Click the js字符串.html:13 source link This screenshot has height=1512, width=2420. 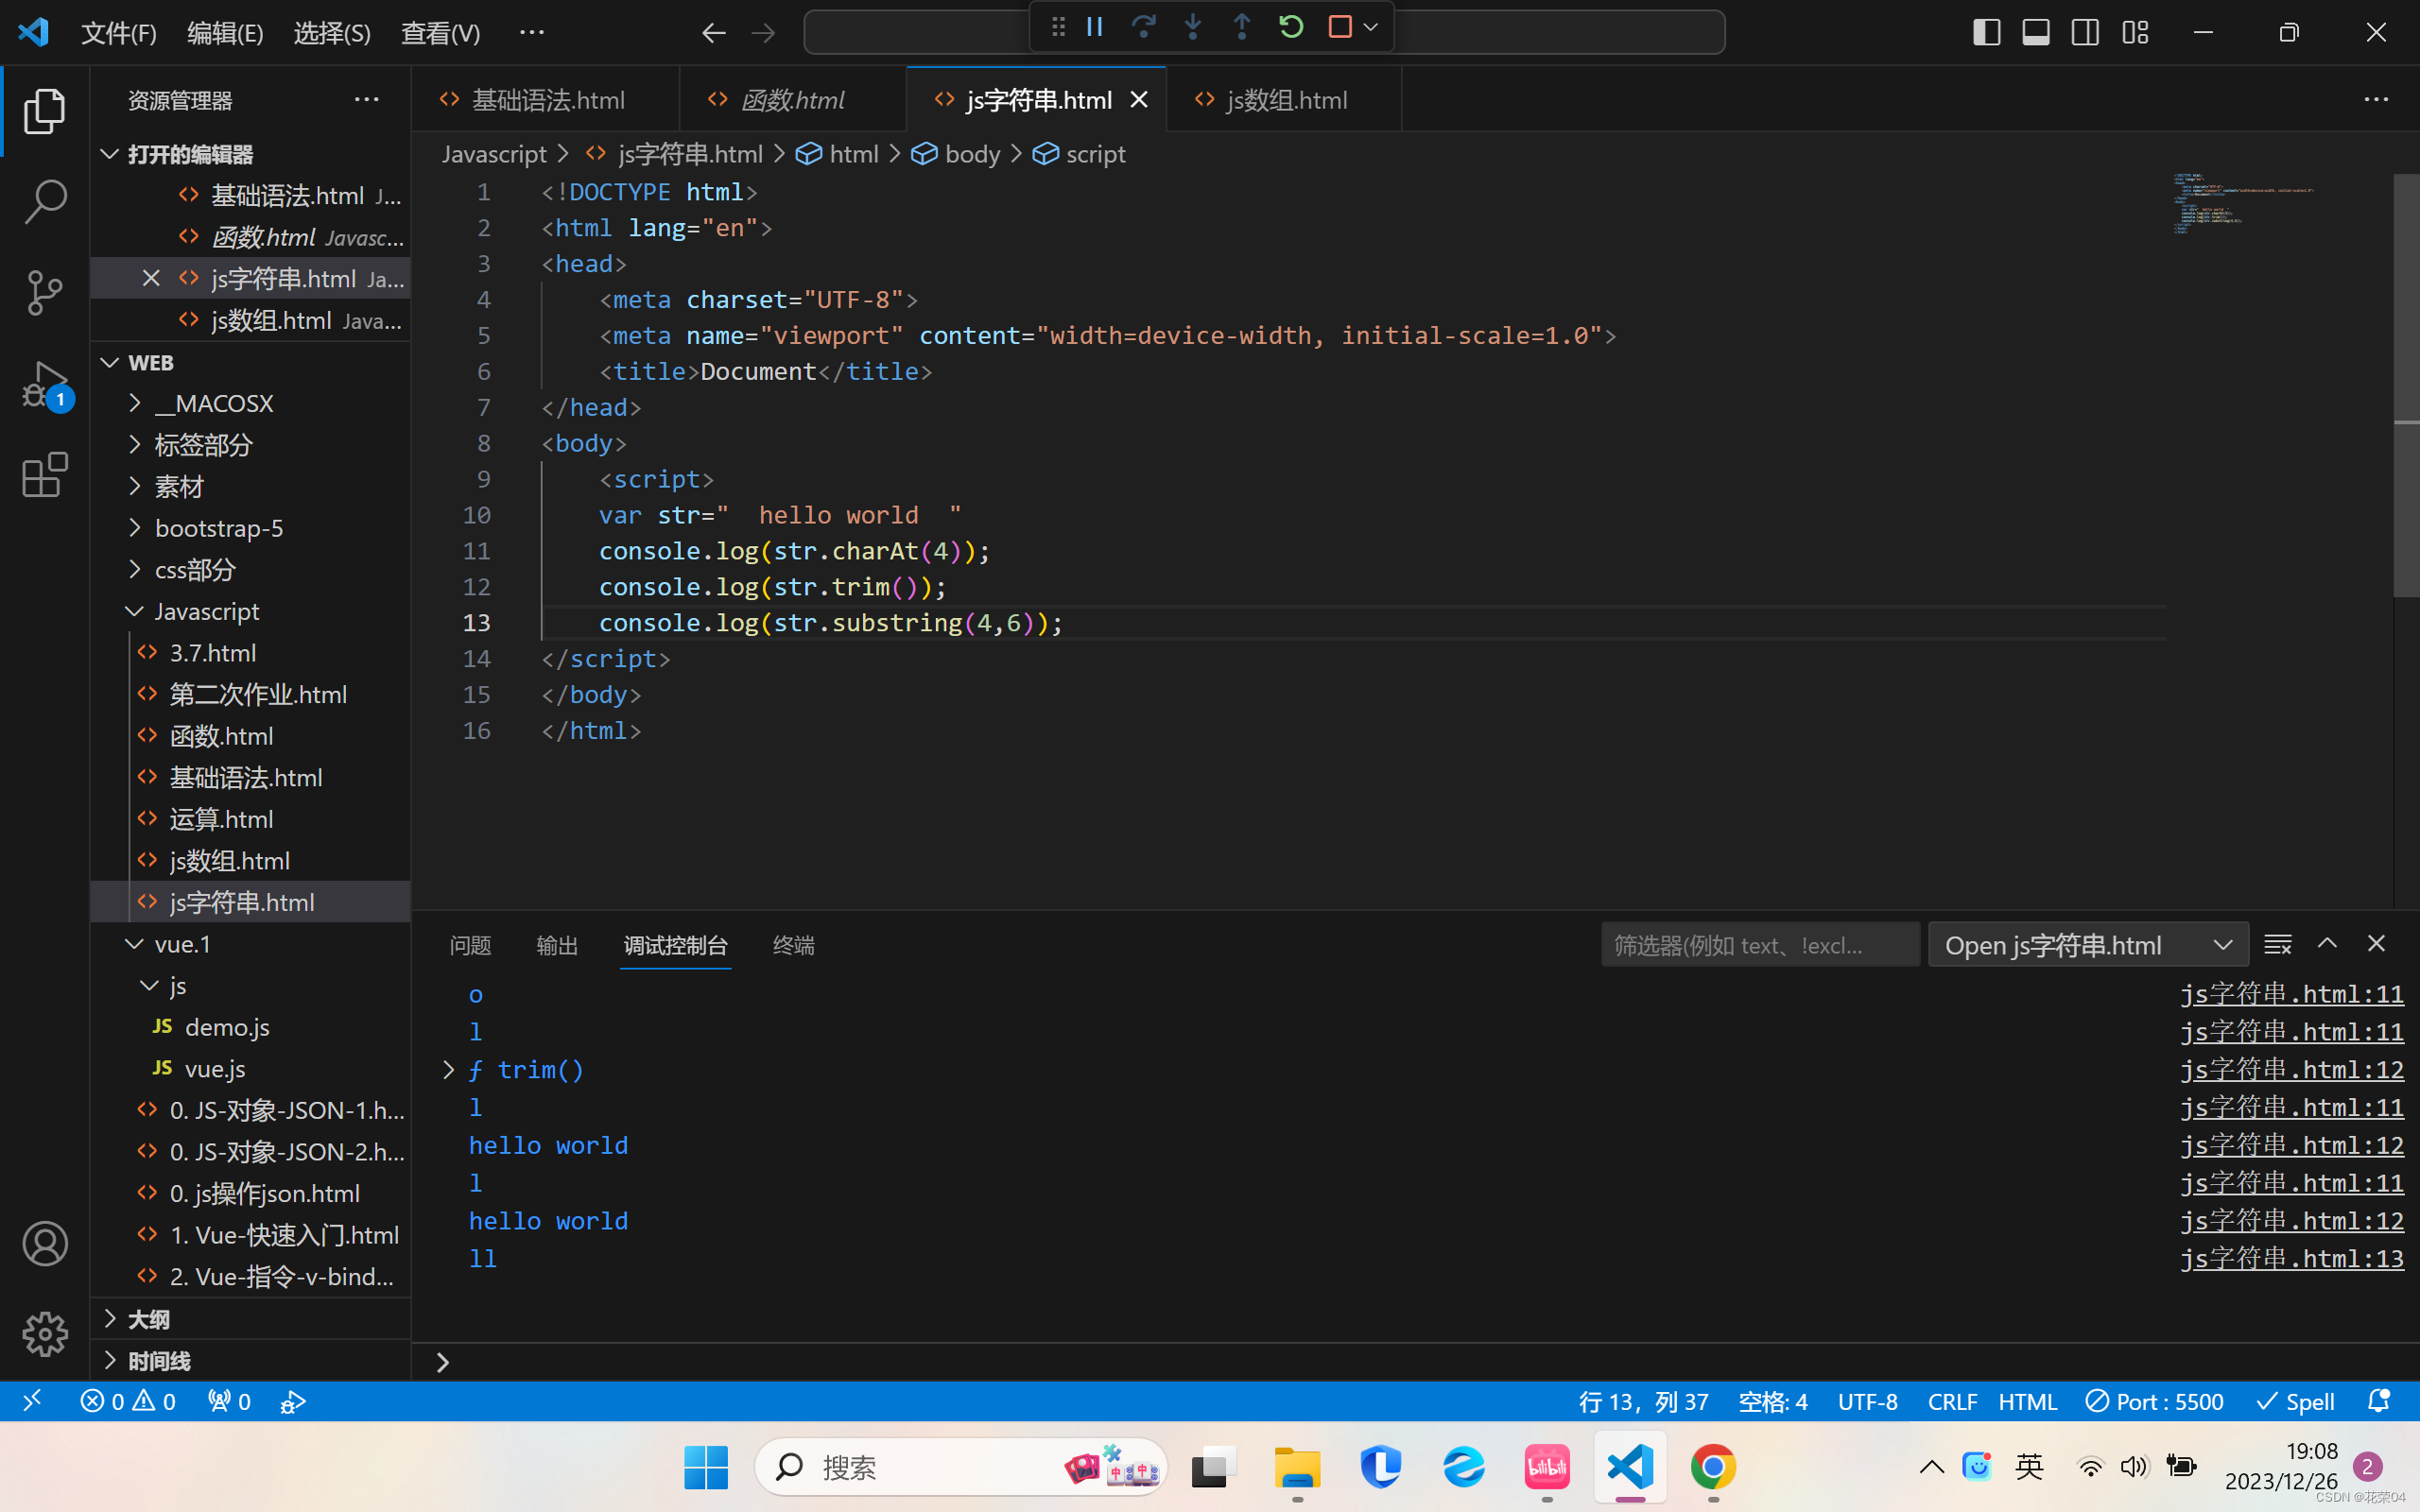2291,1258
